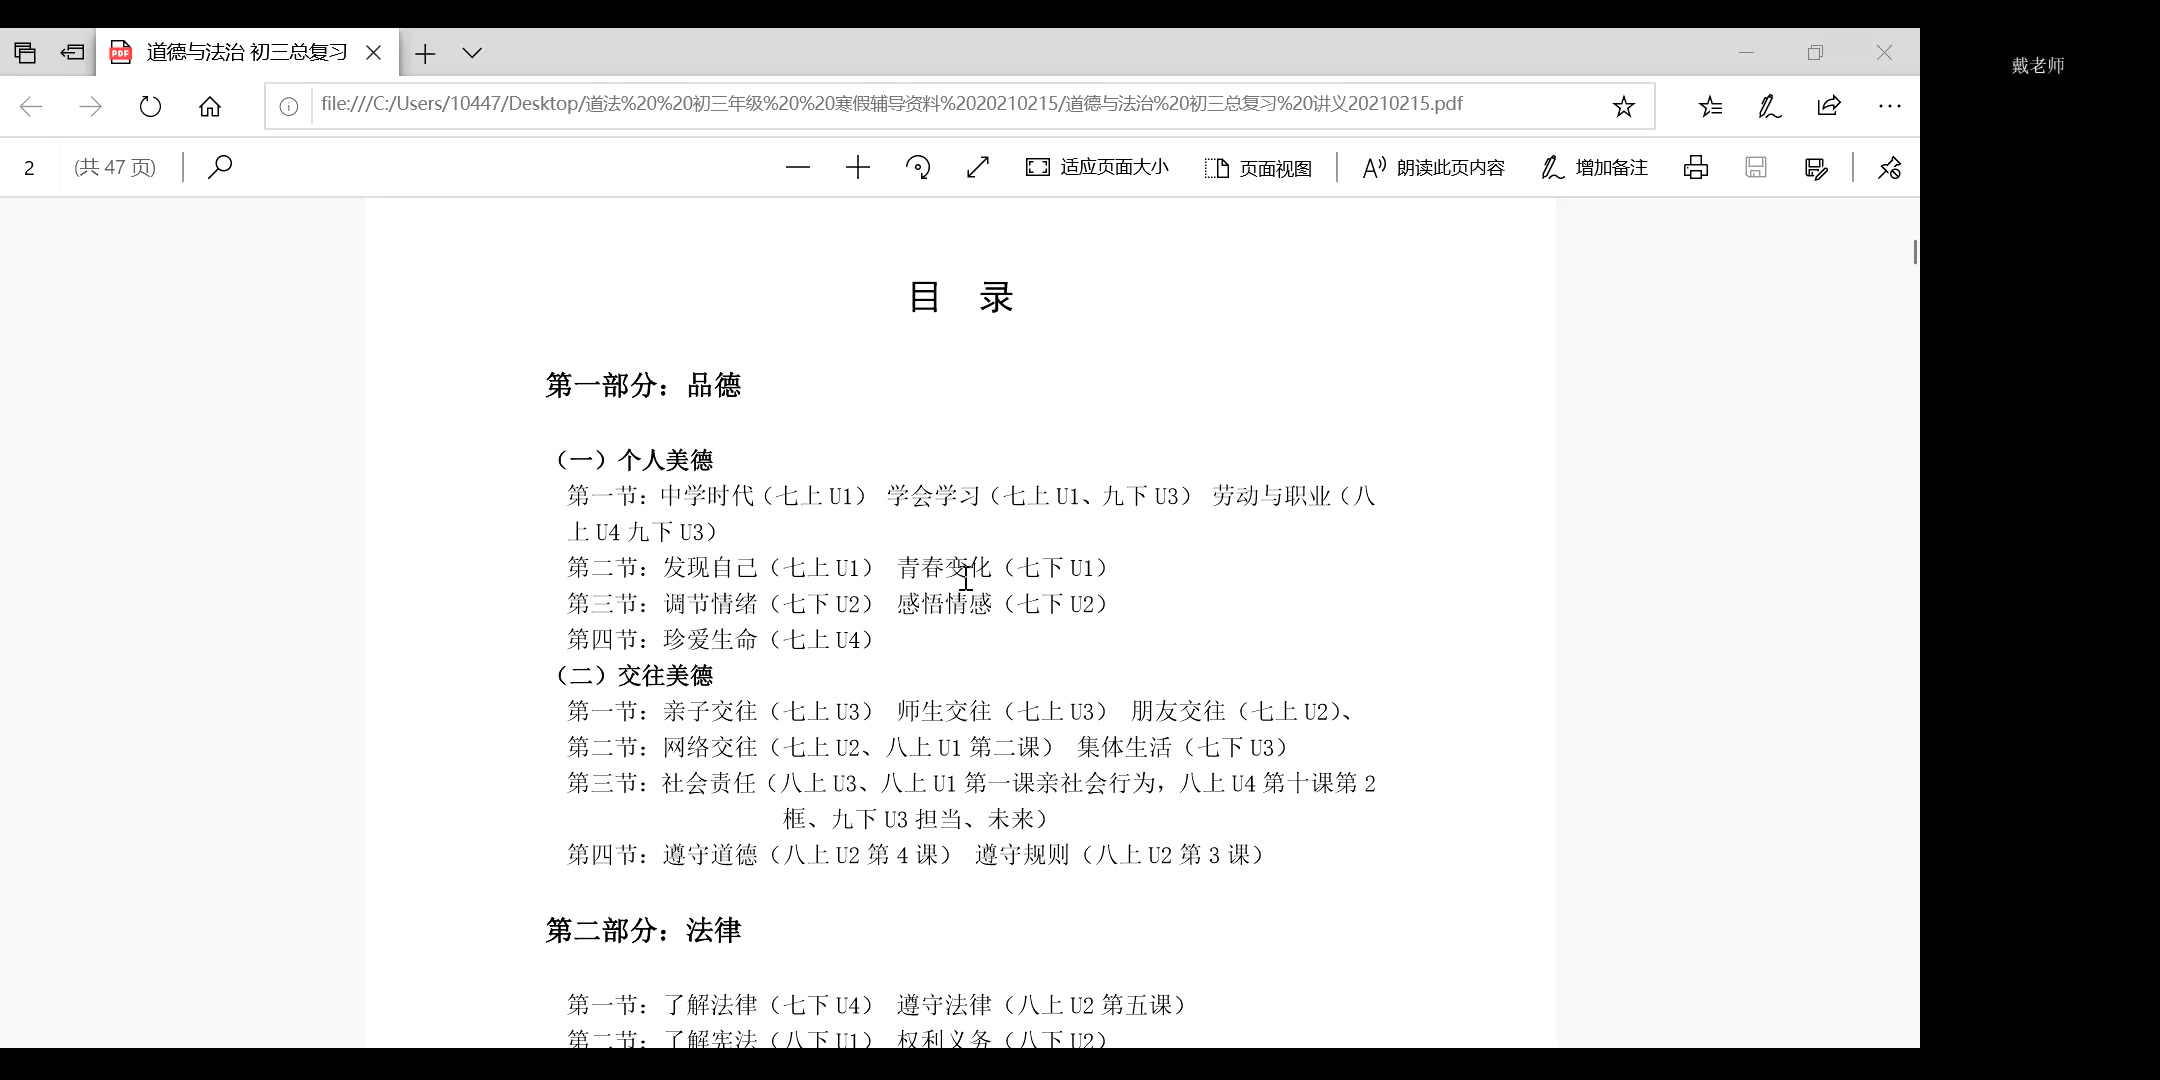Go forward to next page
Image resolution: width=2160 pixels, height=1080 pixels.
tap(90, 106)
